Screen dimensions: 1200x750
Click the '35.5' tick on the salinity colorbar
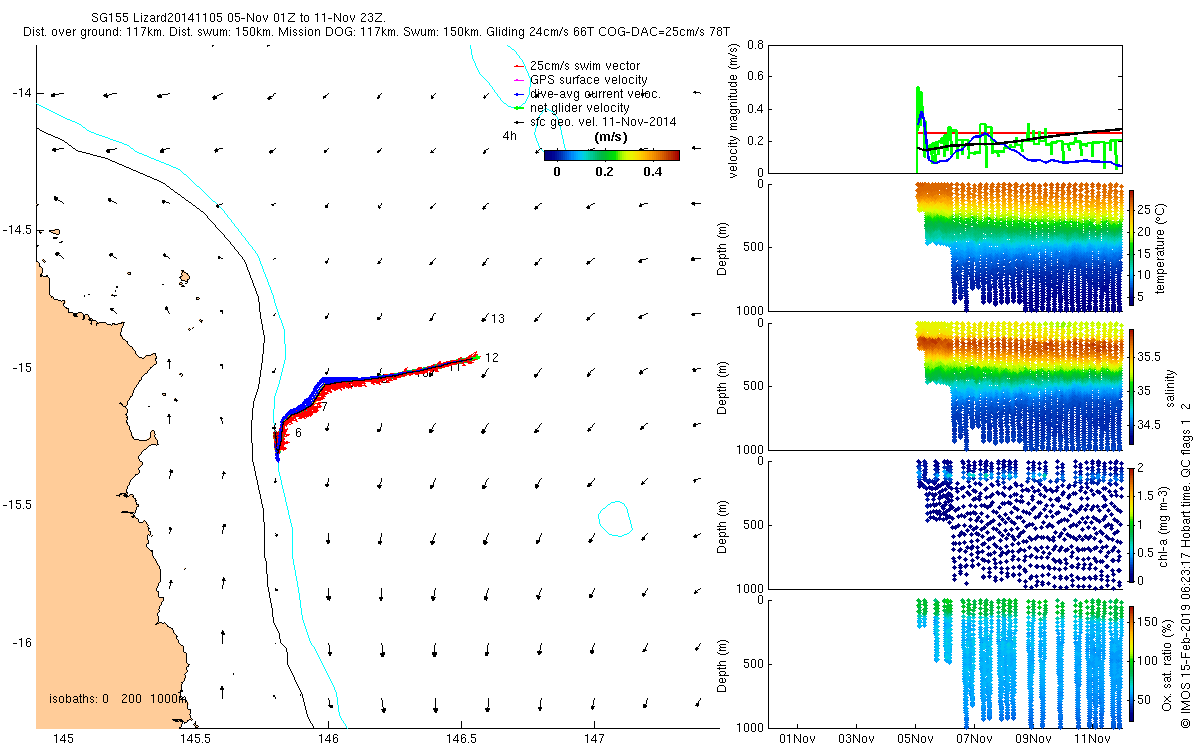point(1150,356)
